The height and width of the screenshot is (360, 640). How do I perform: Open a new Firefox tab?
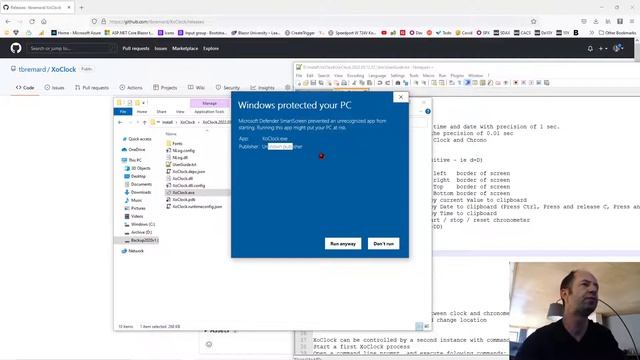[81, 7]
